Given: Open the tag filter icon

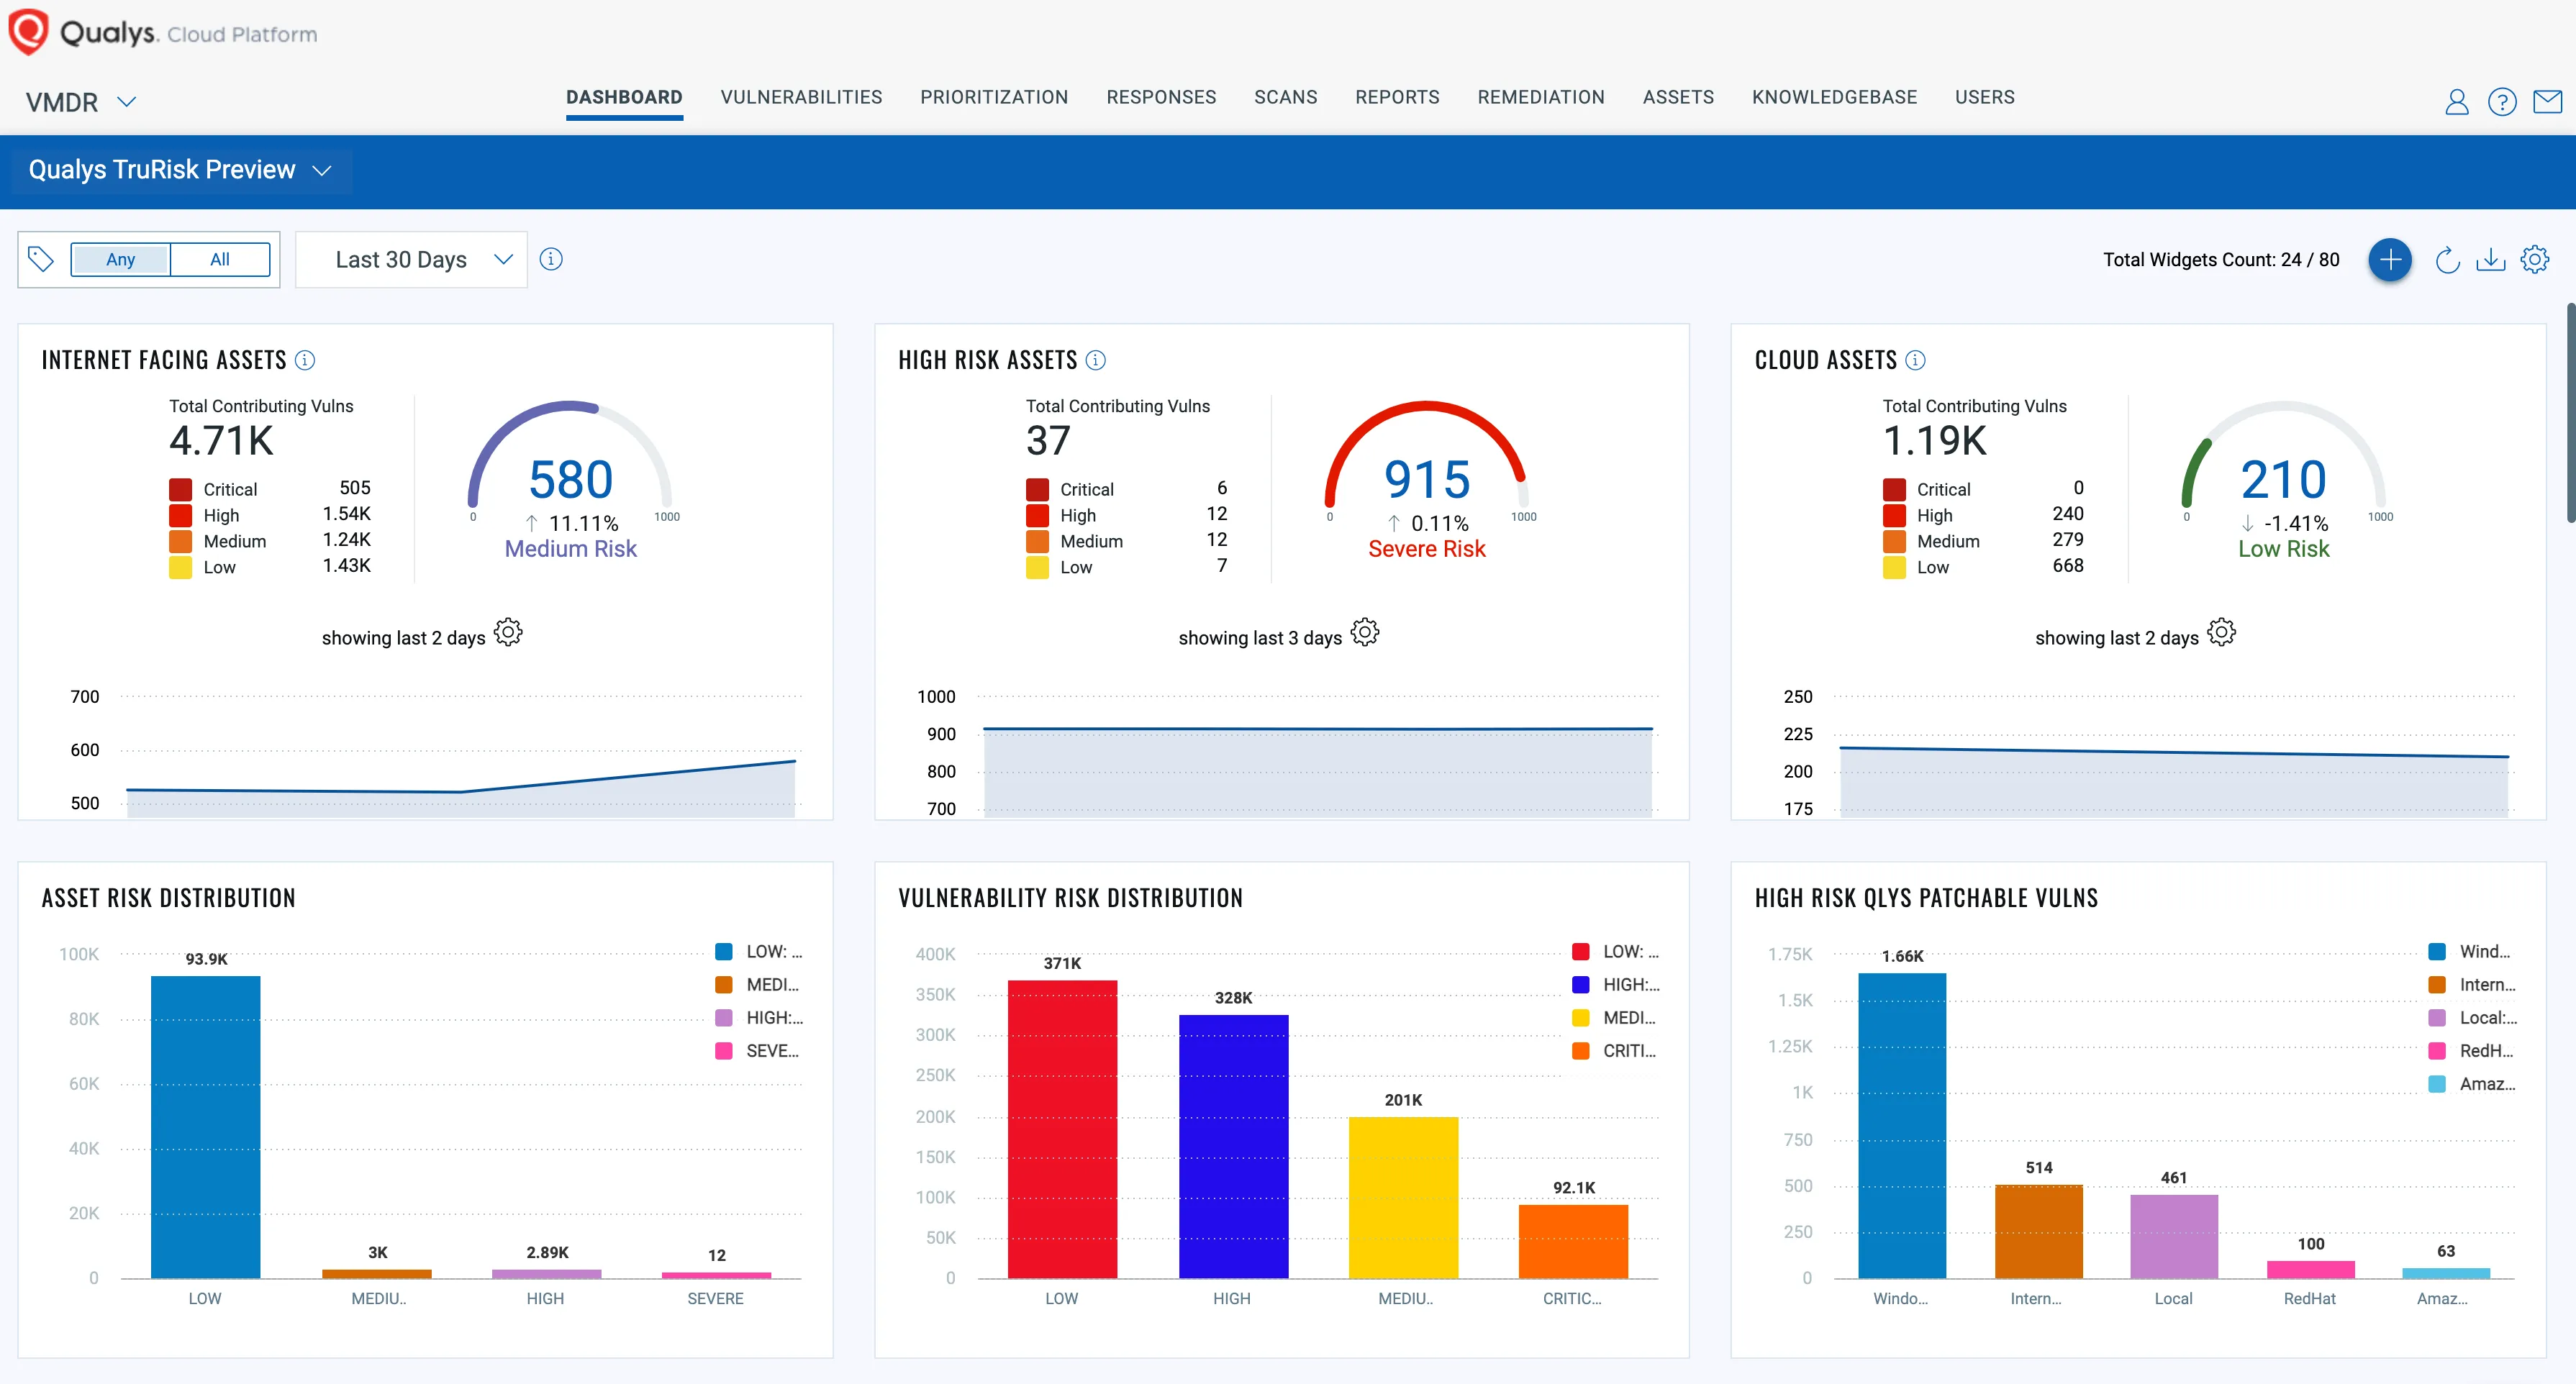Looking at the screenshot, I should click(41, 259).
